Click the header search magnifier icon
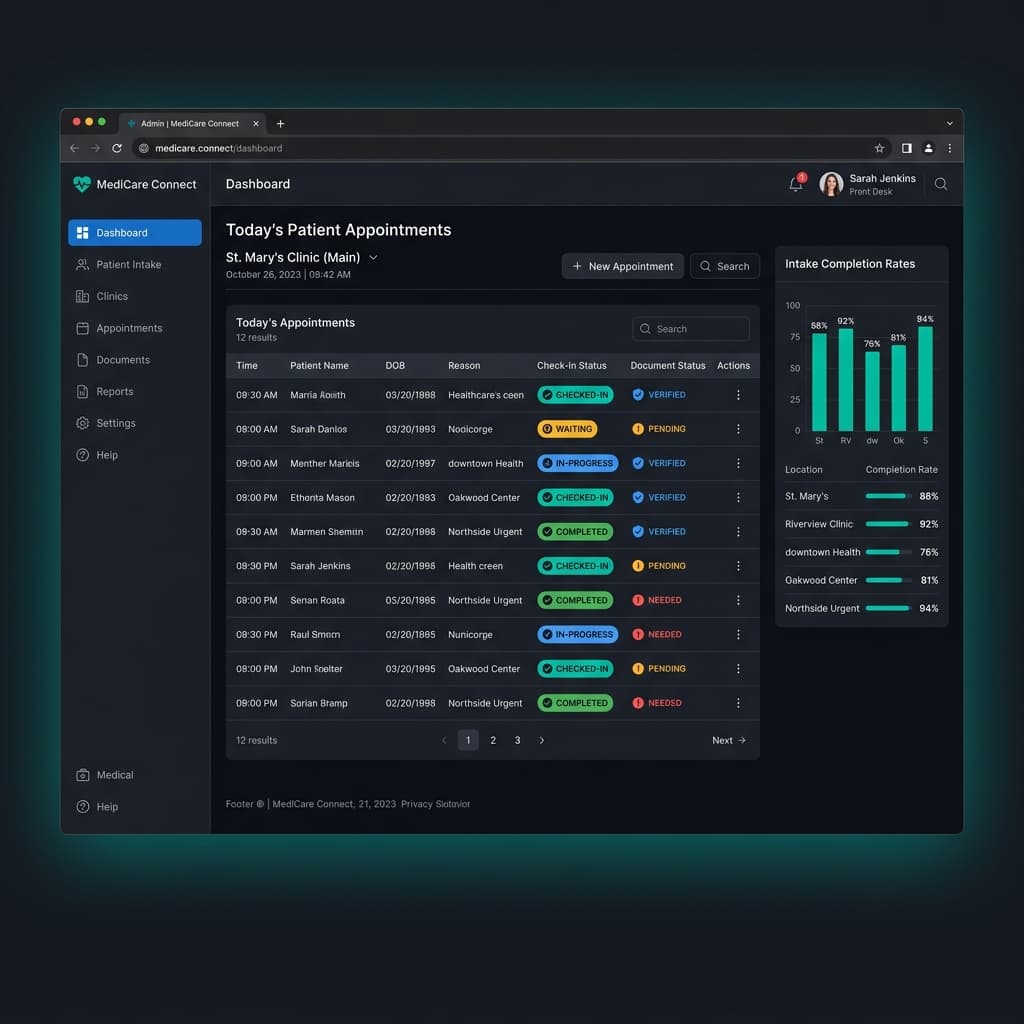Viewport: 1024px width, 1024px height. 940,184
